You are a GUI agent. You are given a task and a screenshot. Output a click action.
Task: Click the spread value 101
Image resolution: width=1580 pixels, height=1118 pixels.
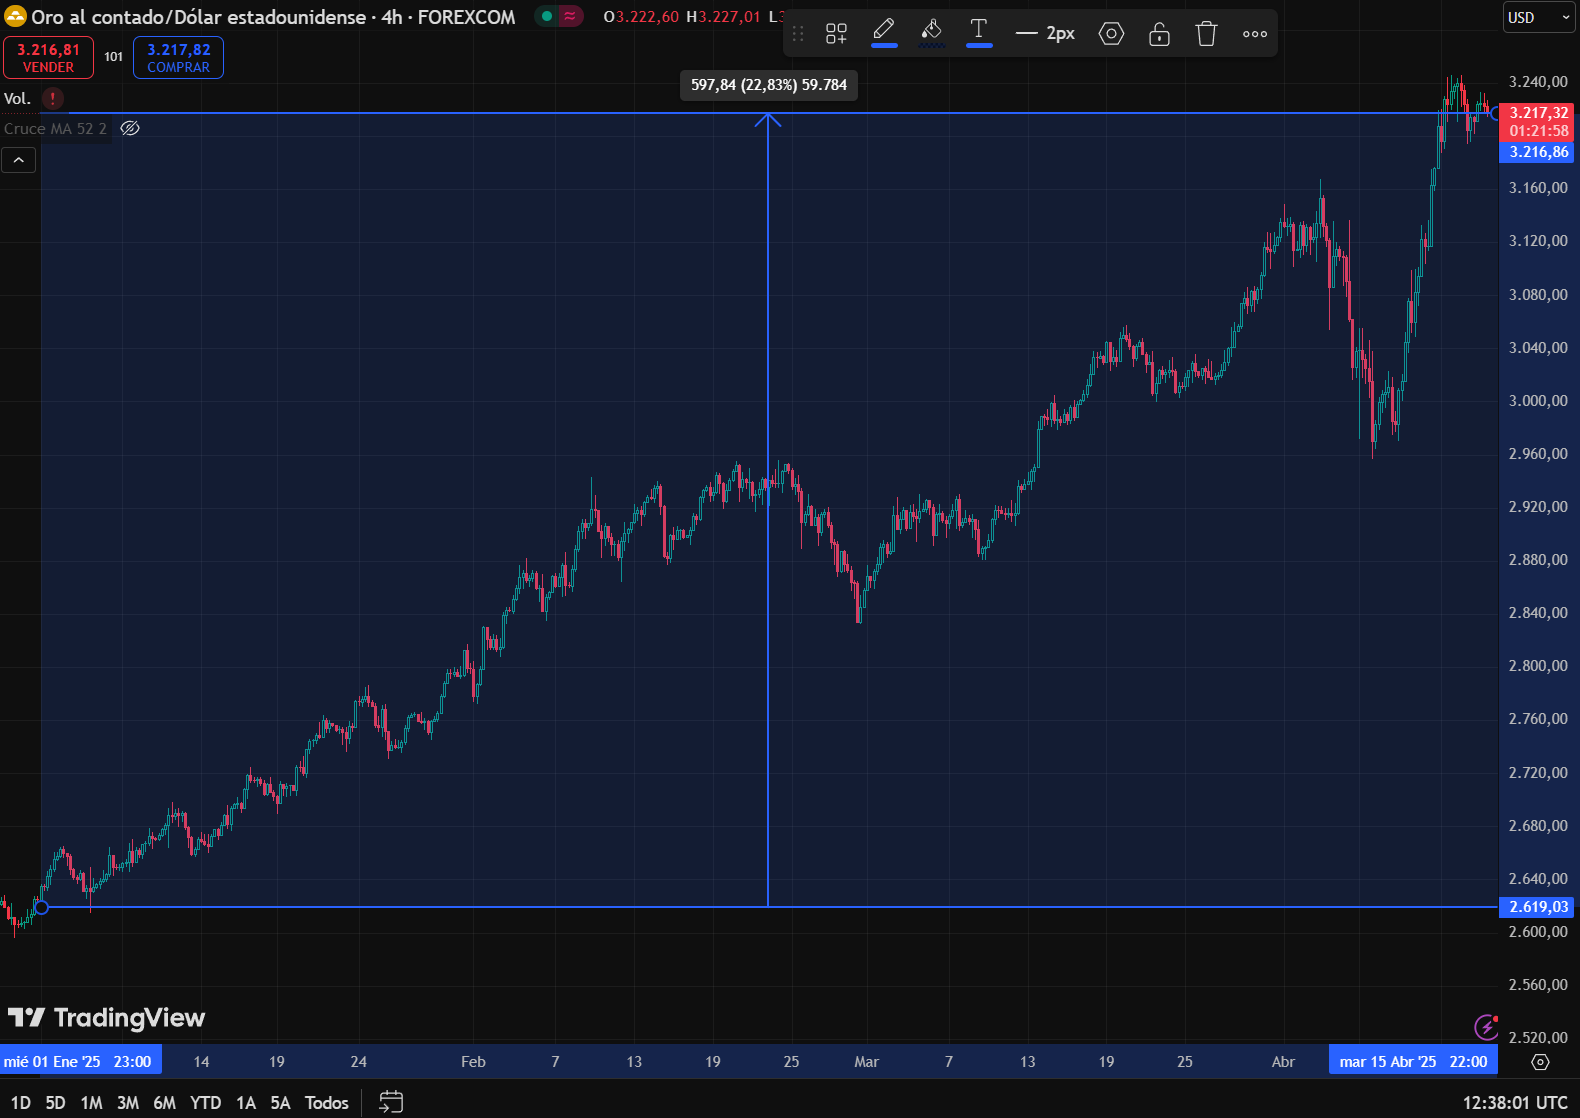[x=114, y=57]
